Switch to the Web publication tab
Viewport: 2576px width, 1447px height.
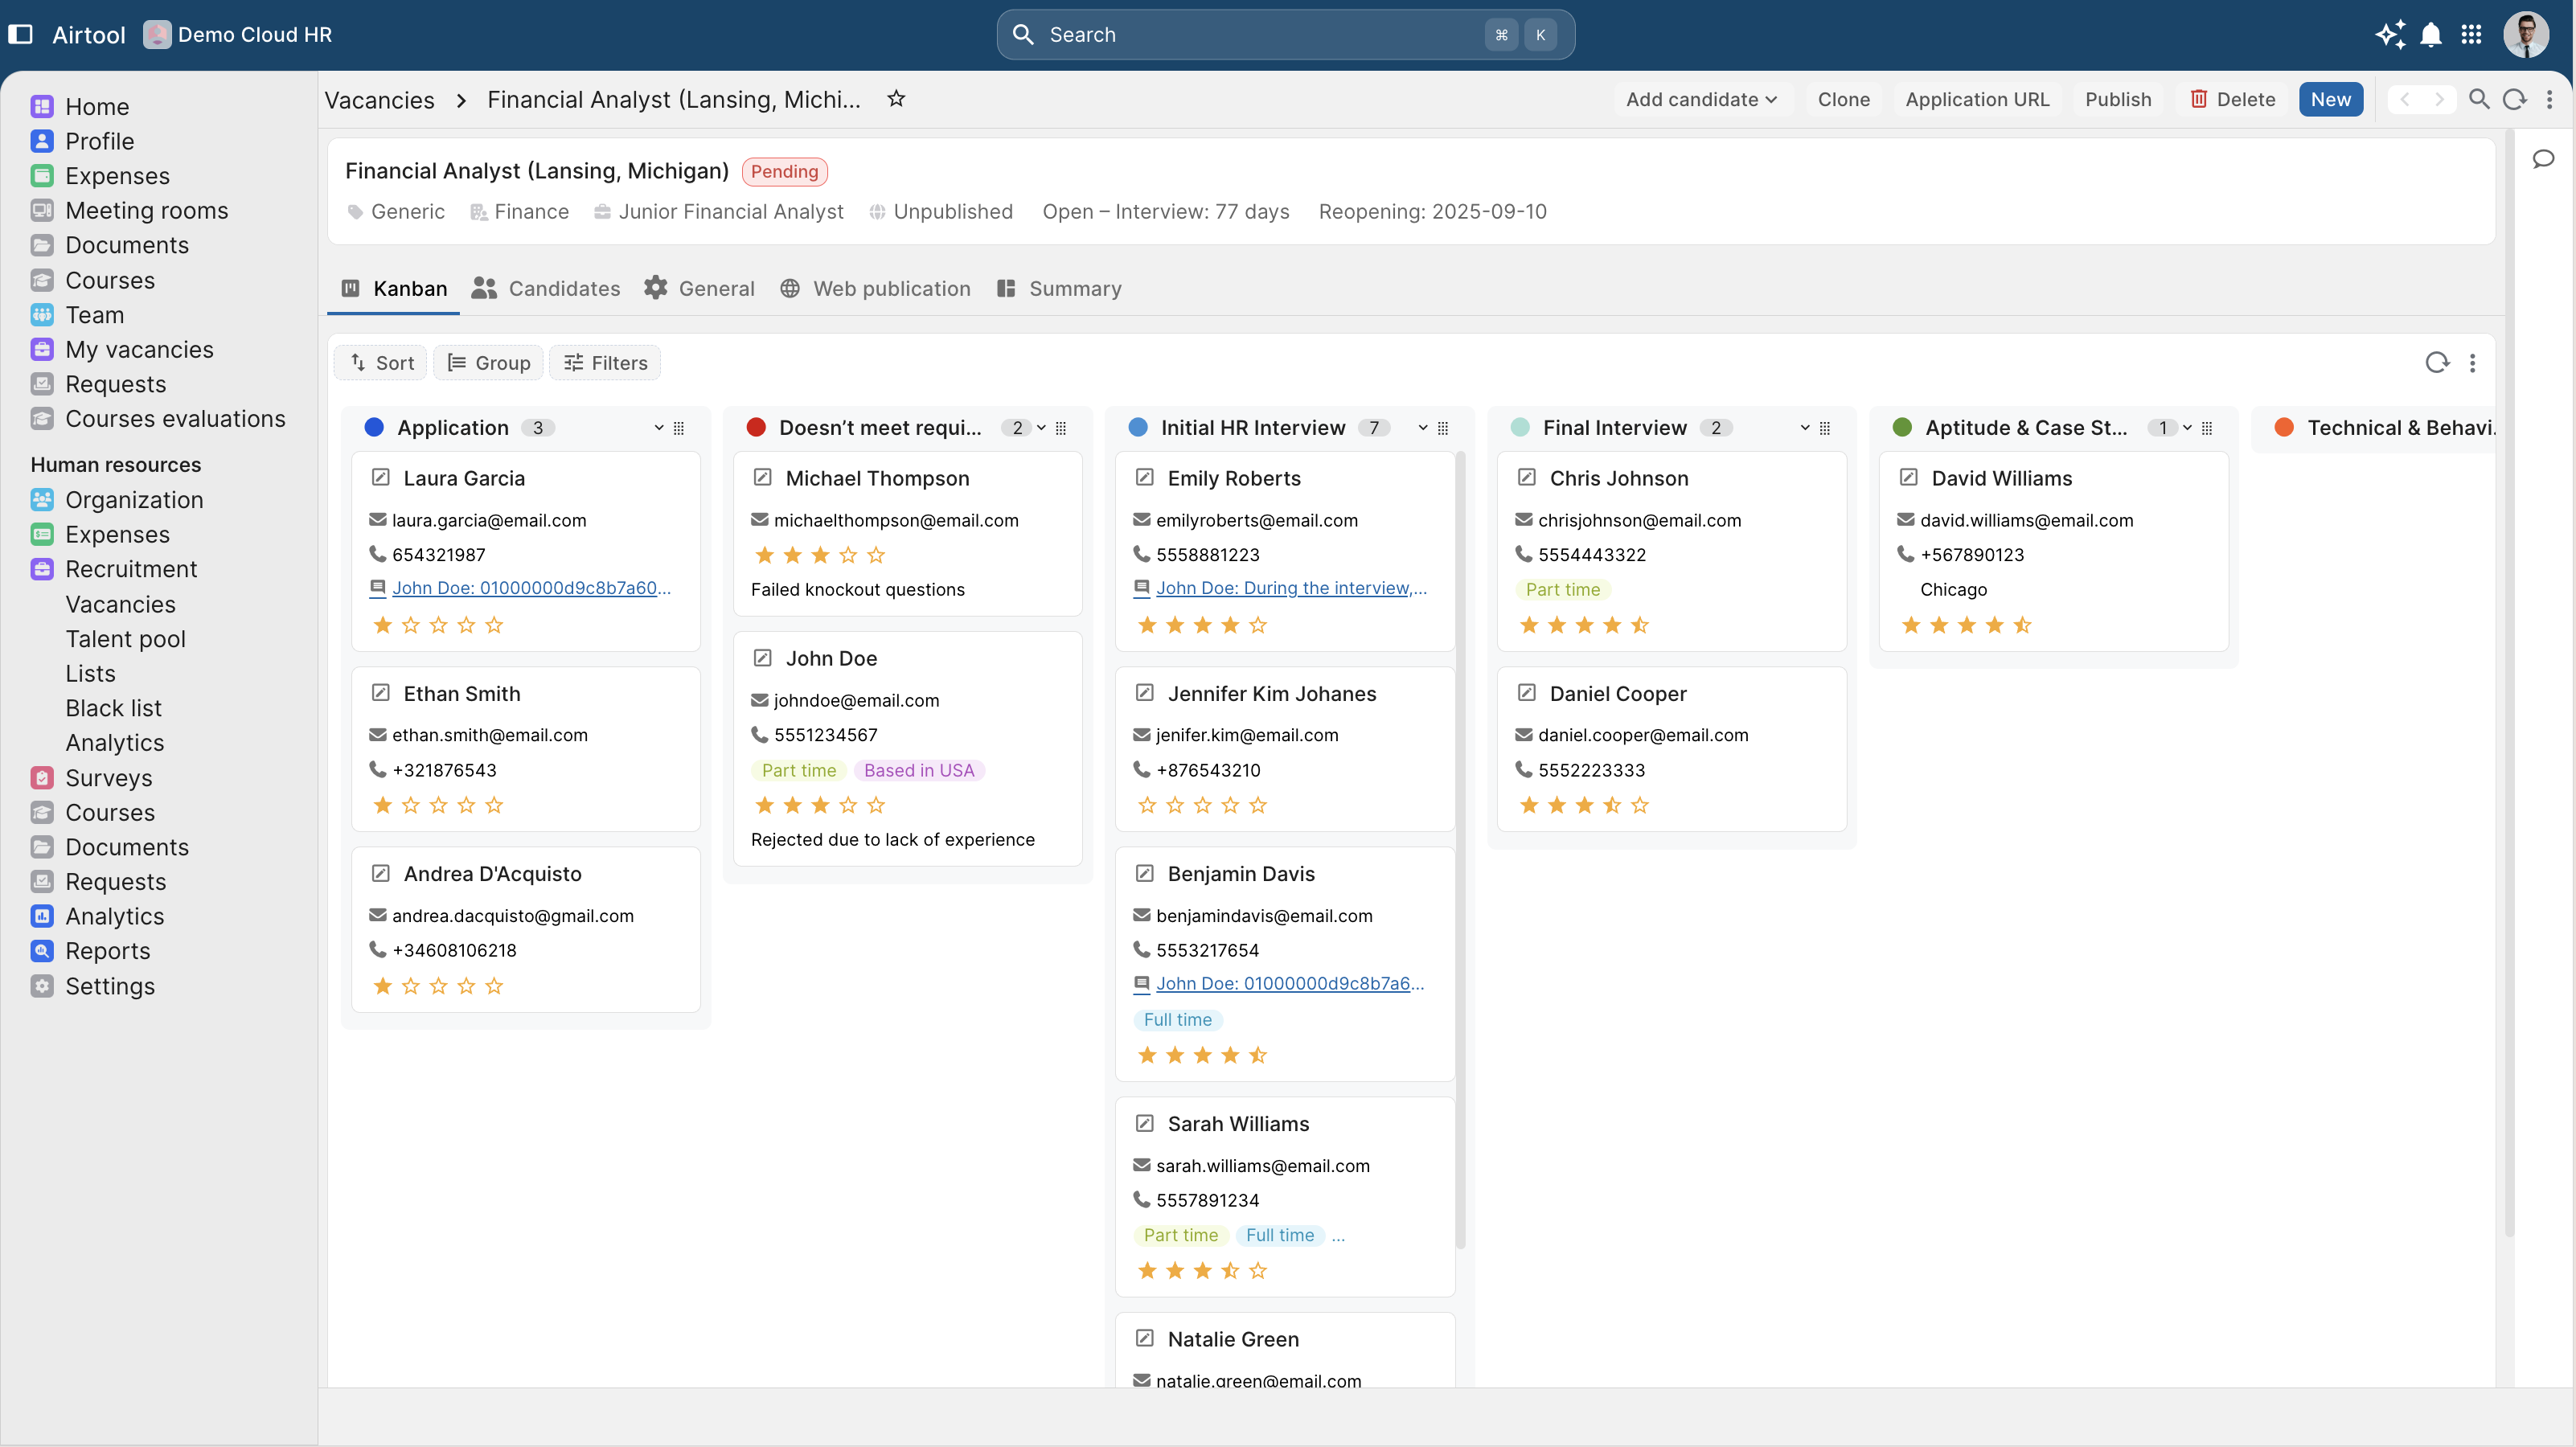[x=875, y=289]
